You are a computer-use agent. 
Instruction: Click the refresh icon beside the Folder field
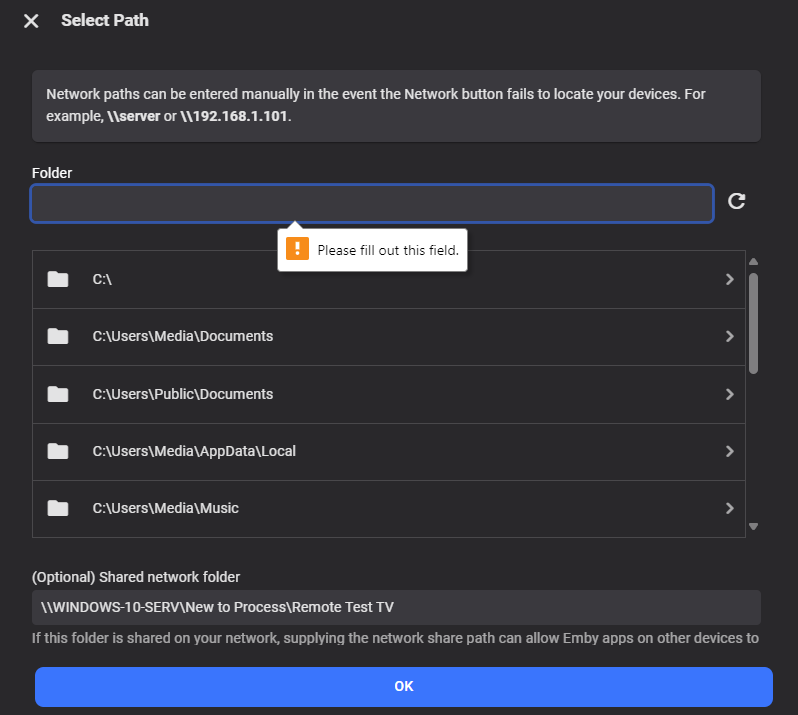[x=736, y=202]
